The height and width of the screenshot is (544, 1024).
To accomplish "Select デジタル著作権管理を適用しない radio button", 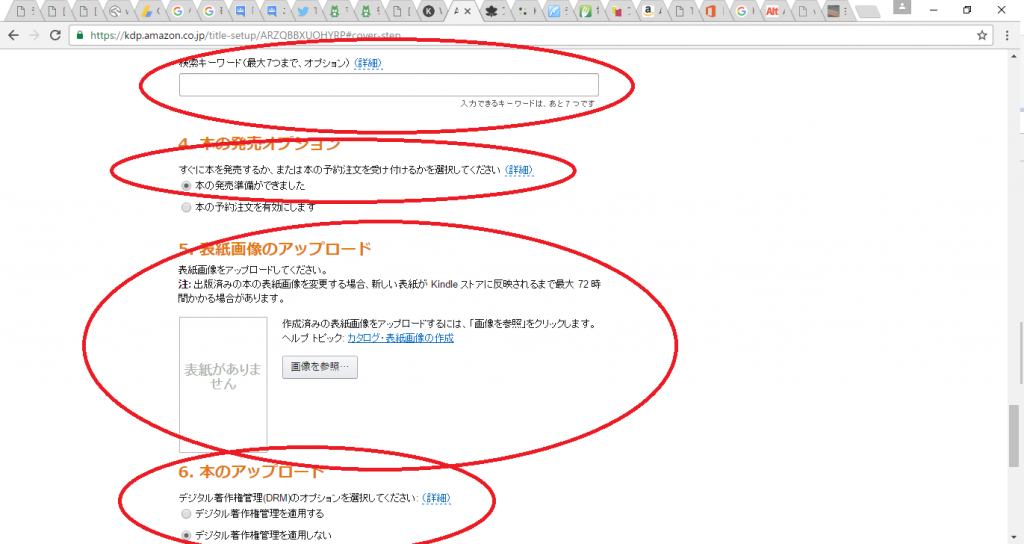I will pos(186,536).
